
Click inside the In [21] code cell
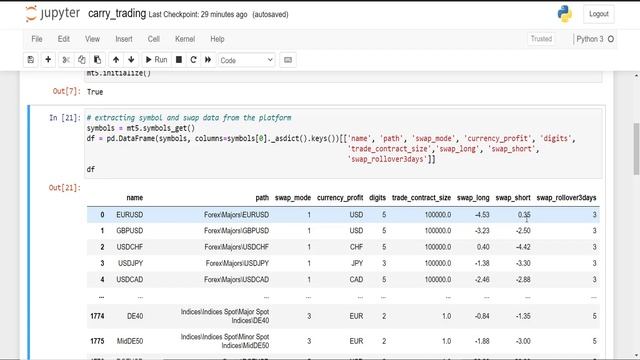click(x=343, y=143)
